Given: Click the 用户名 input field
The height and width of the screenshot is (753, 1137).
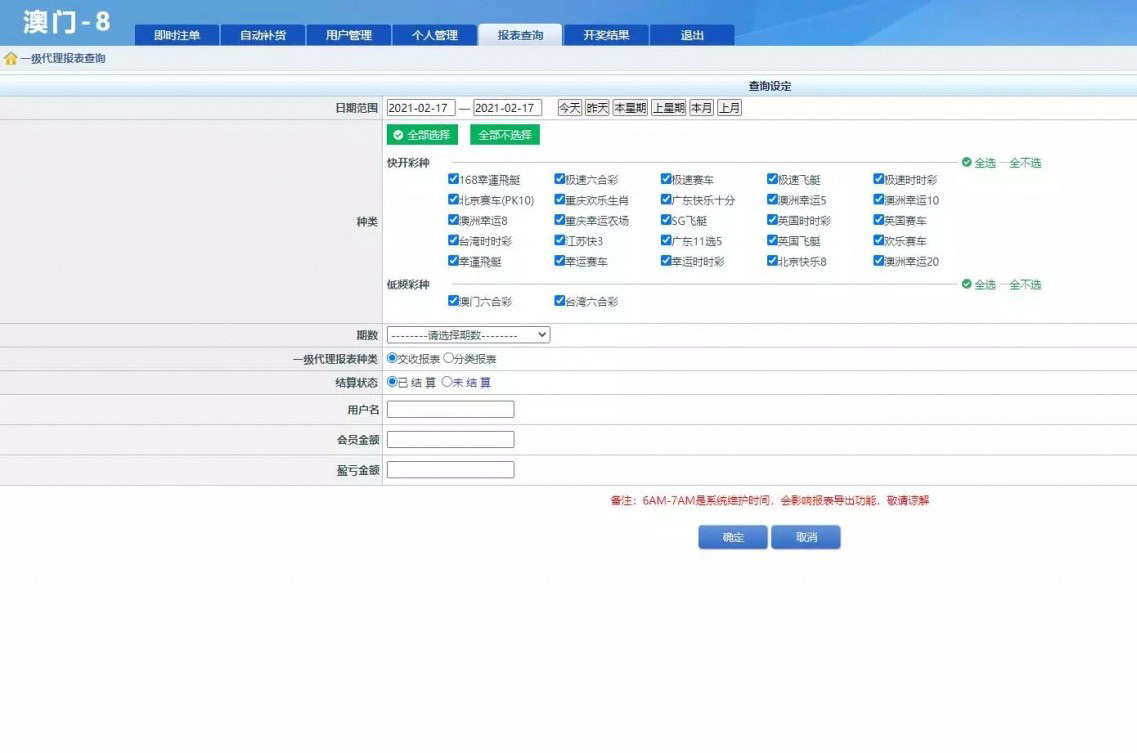Looking at the screenshot, I should (450, 409).
